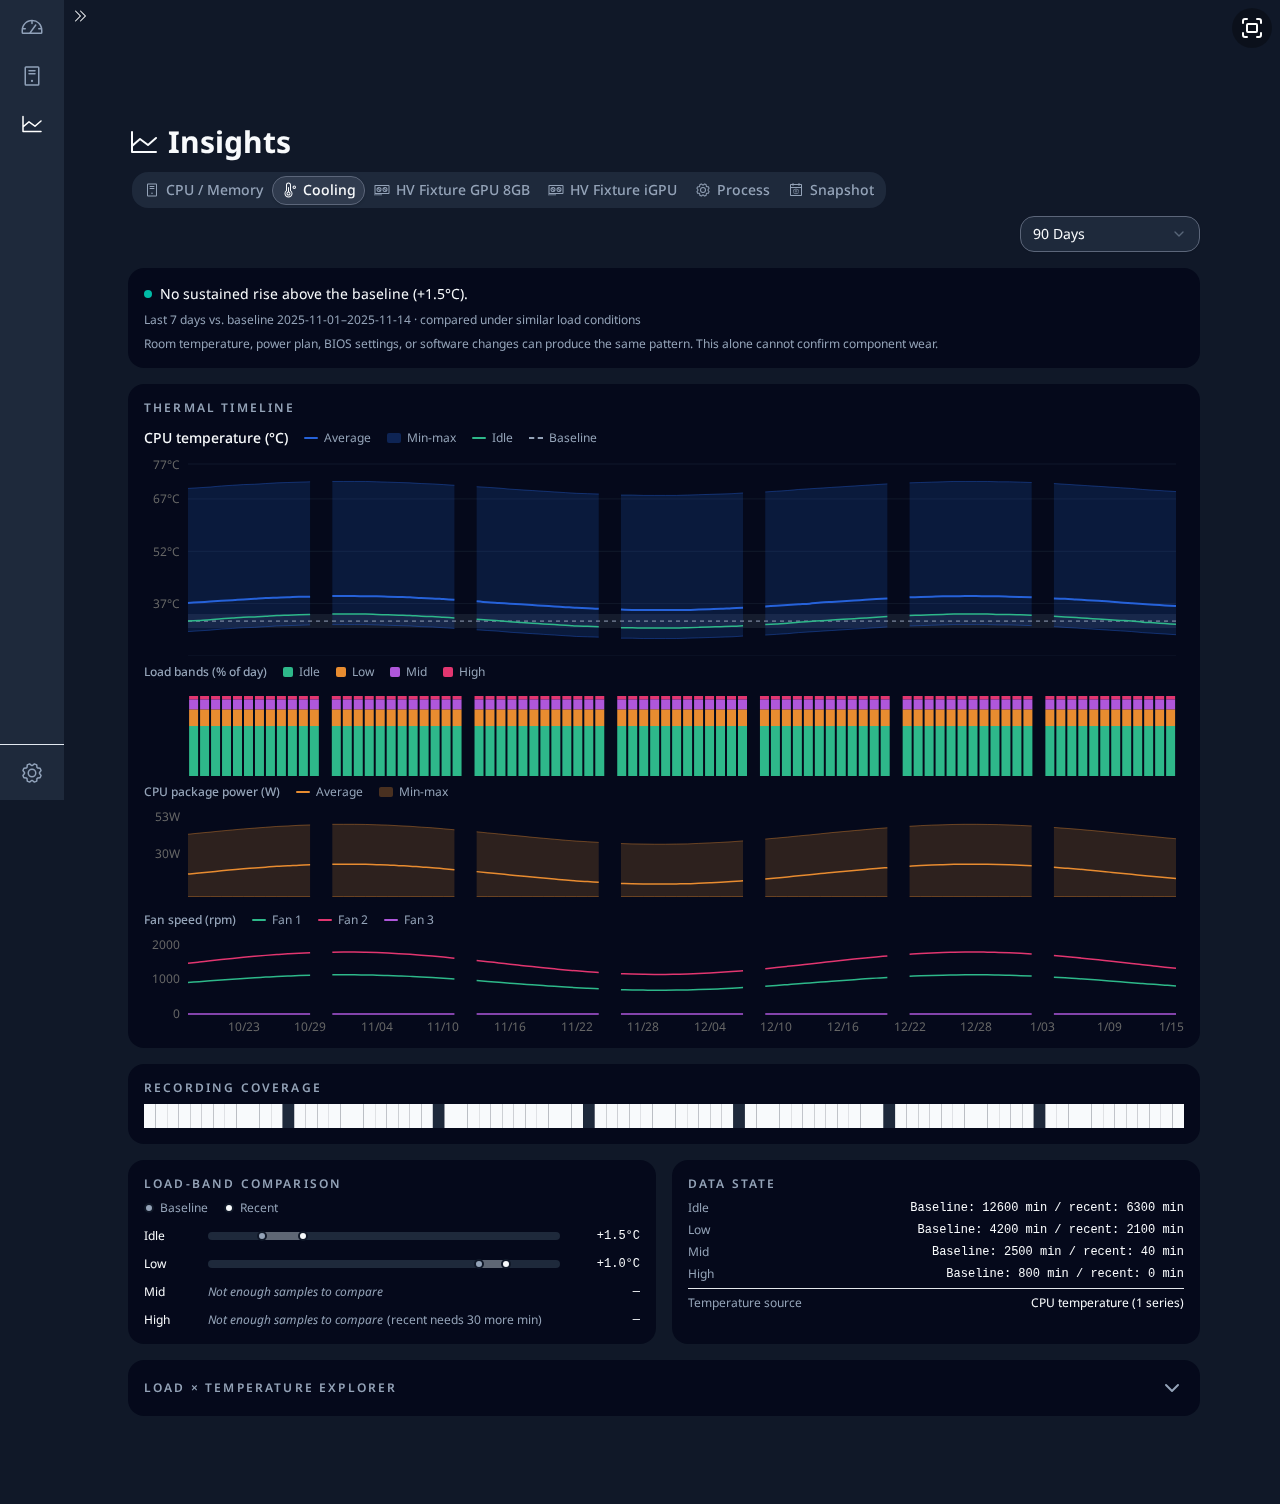Image resolution: width=1280 pixels, height=1504 pixels.
Task: Toggle the CPU temperature Min-max legend series
Action: point(421,438)
